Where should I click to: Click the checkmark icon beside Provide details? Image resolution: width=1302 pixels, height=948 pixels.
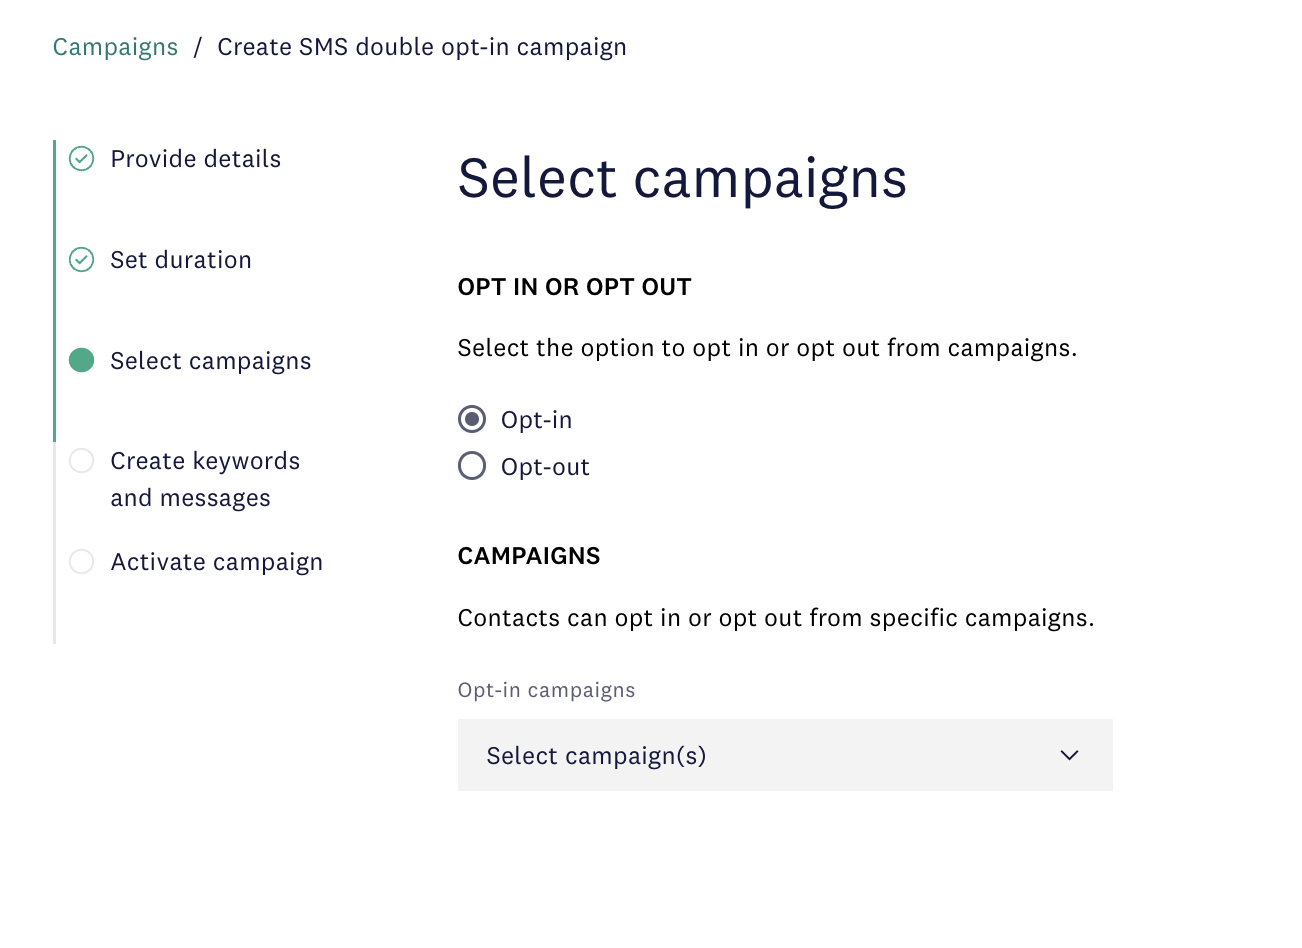(81, 158)
